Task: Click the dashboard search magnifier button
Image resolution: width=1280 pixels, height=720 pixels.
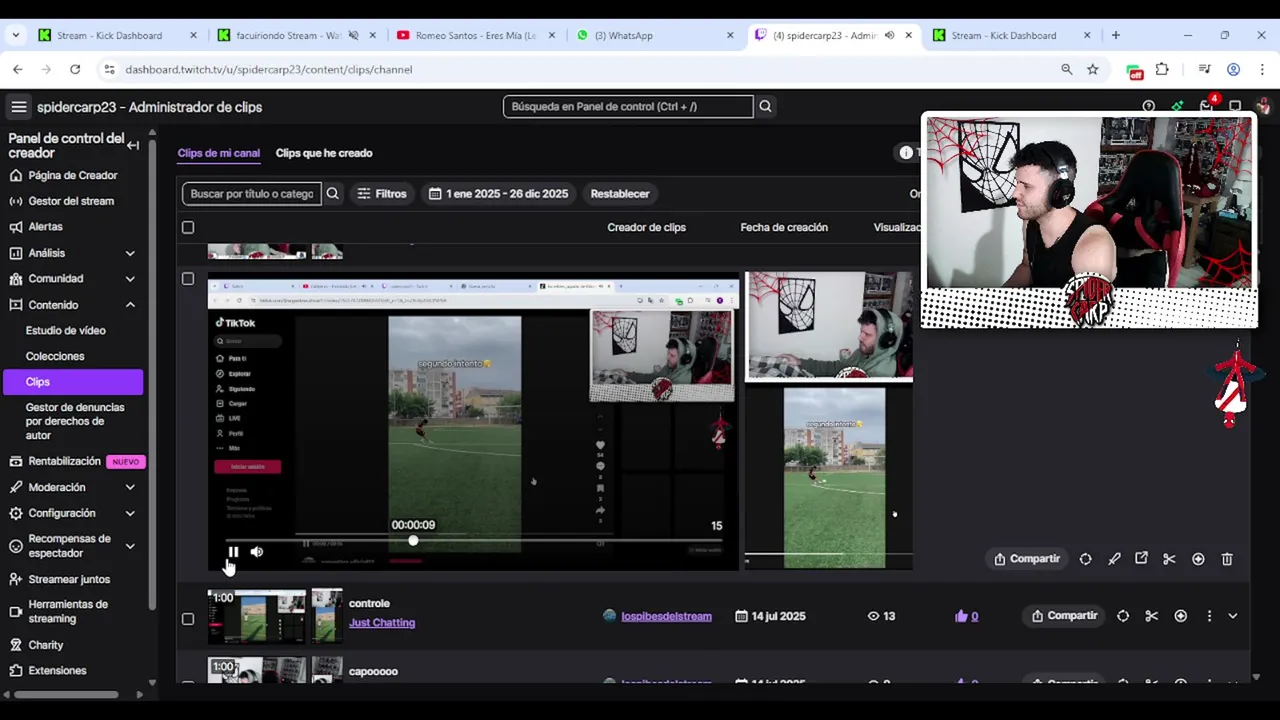Action: pyautogui.click(x=765, y=106)
